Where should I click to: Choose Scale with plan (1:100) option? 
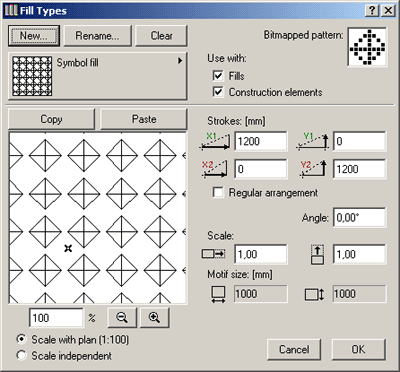tap(21, 339)
